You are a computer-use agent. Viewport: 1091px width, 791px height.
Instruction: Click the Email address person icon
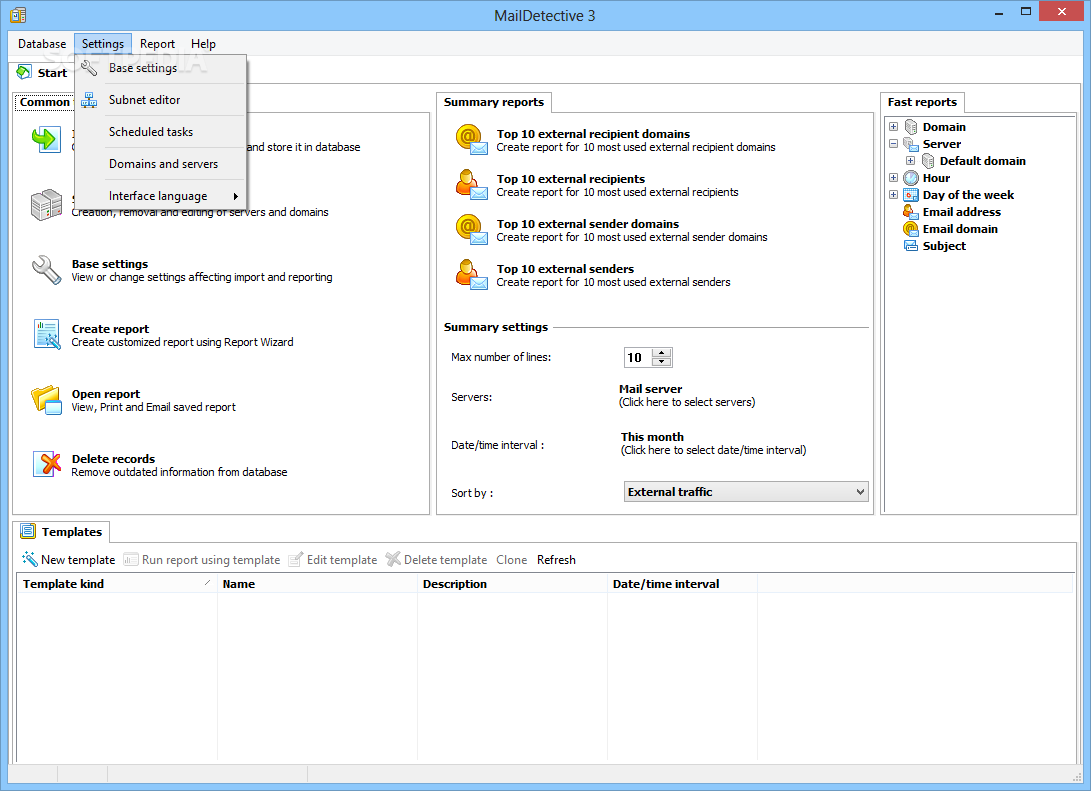911,211
